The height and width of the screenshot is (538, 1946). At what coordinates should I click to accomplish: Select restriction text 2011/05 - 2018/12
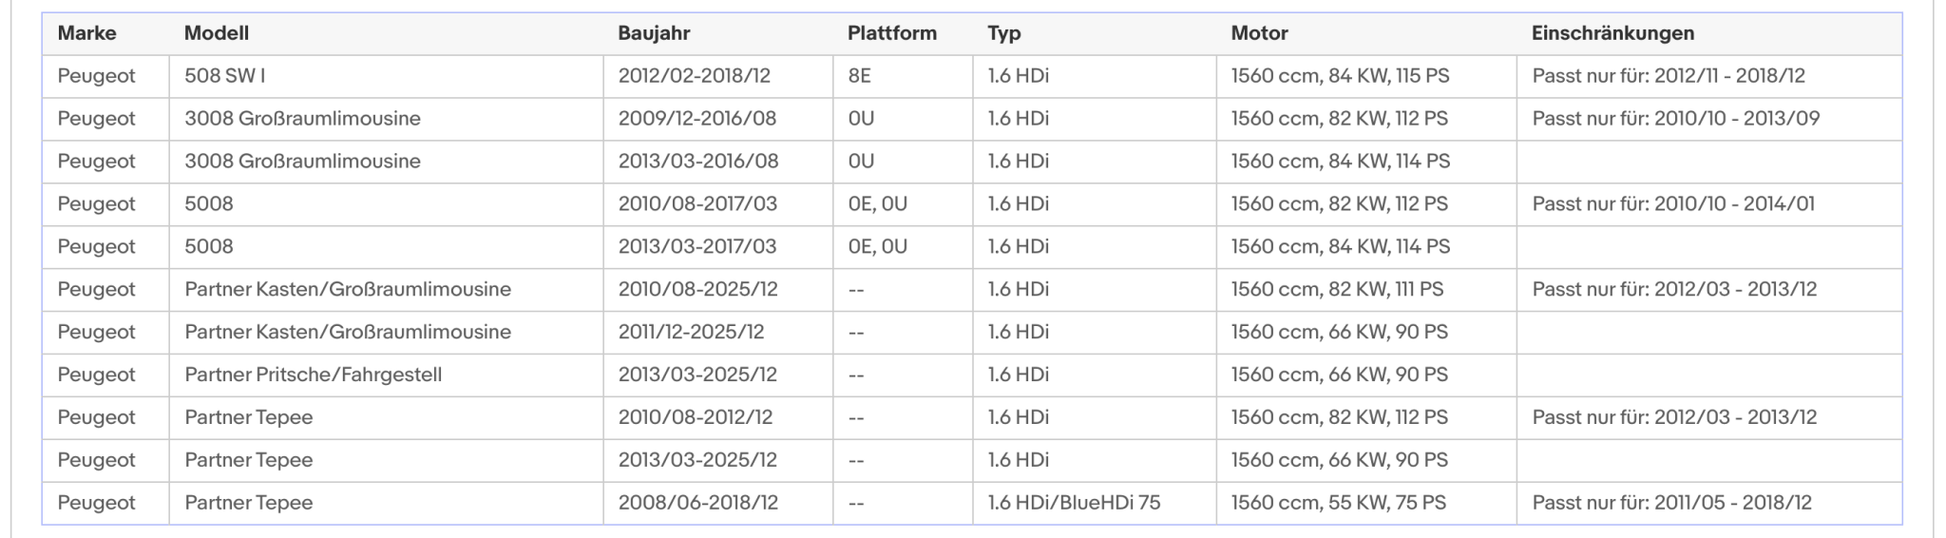[x=1671, y=503]
